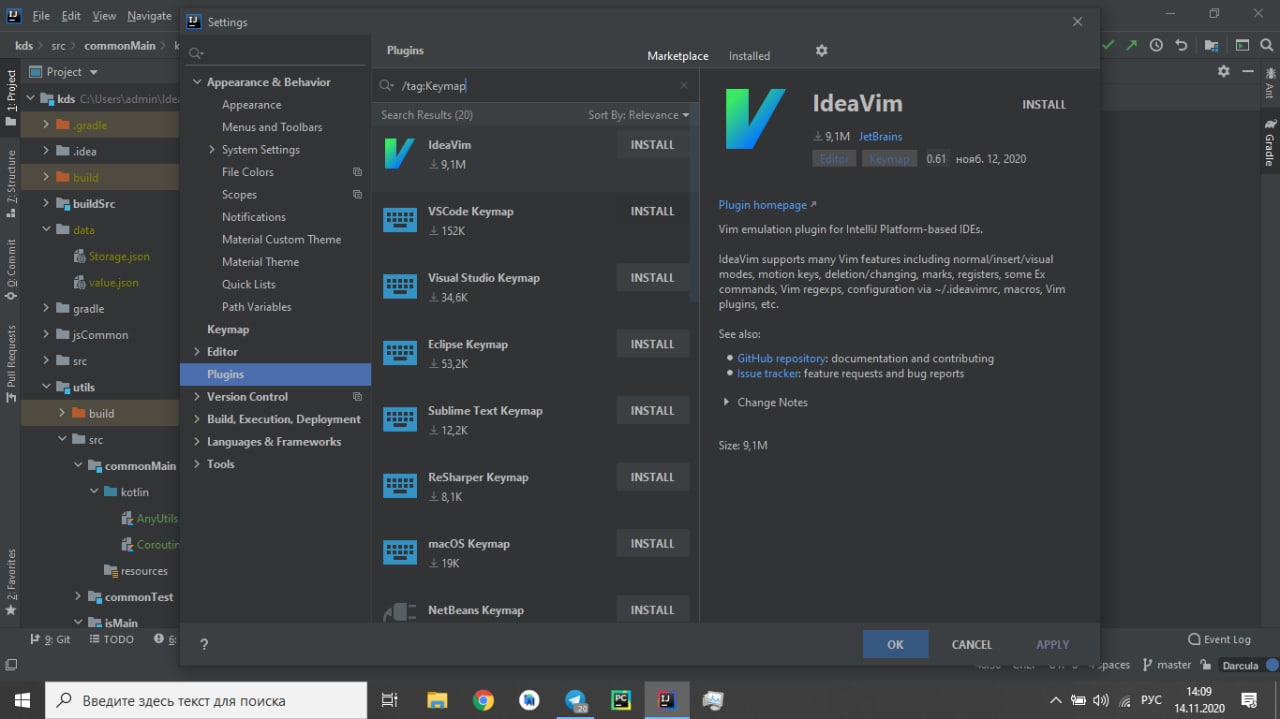The image size is (1280, 719).
Task: Open GitHub repository link
Action: [x=781, y=358]
